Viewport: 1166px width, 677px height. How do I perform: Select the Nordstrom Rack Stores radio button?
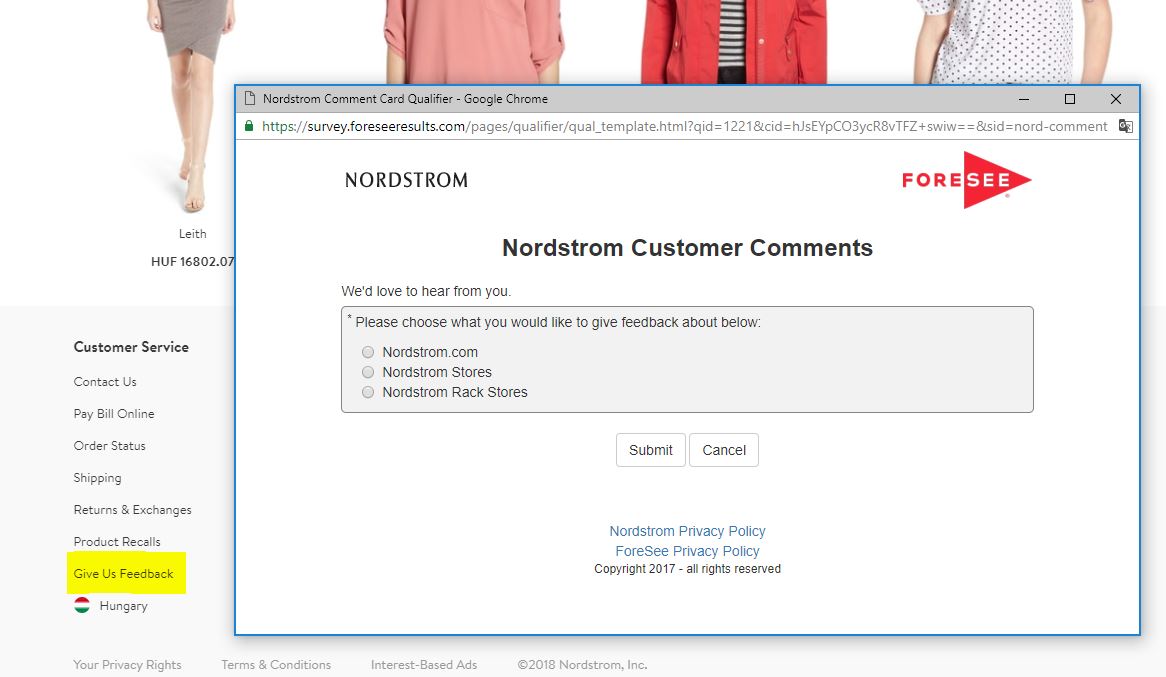click(367, 392)
